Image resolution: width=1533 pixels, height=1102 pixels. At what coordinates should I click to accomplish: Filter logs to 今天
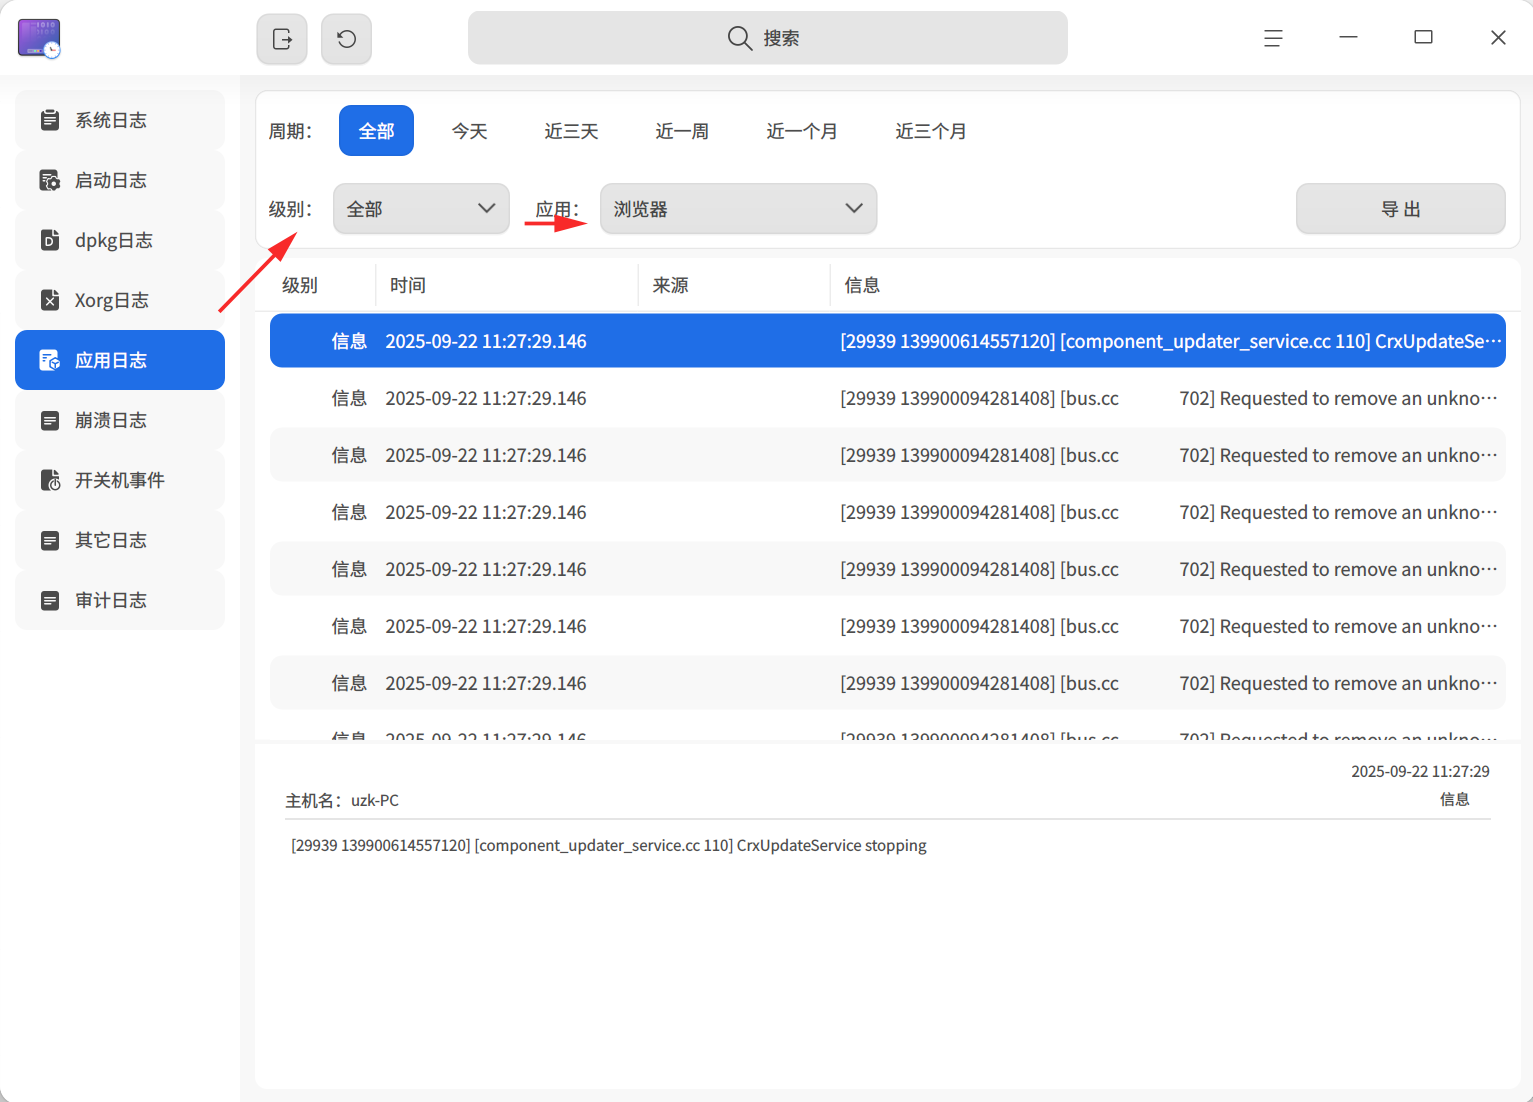[x=469, y=131]
